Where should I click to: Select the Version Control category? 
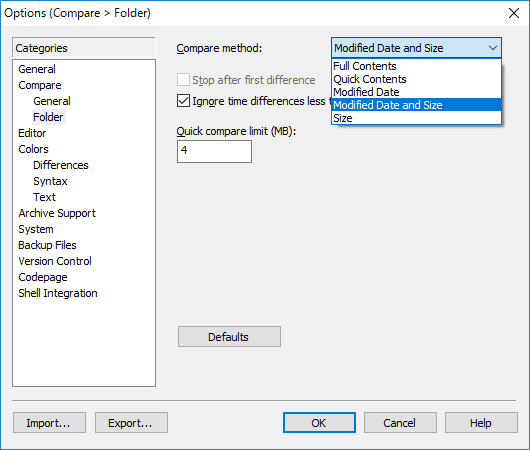click(55, 261)
